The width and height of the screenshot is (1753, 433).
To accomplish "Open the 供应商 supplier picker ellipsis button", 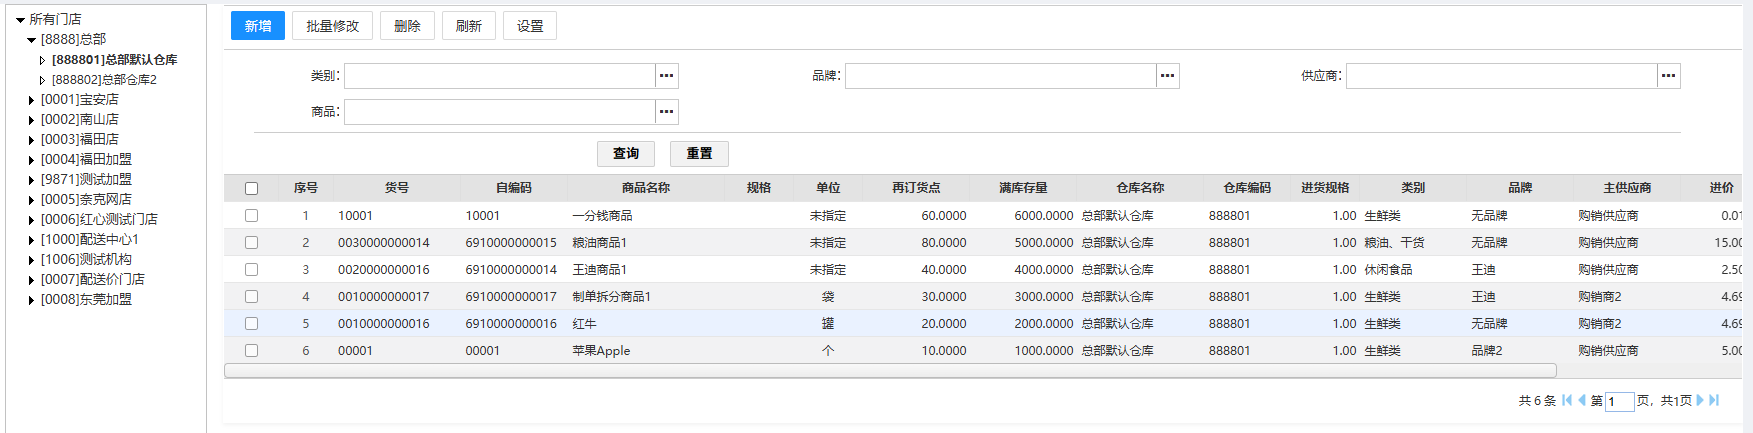I will click(x=1669, y=76).
